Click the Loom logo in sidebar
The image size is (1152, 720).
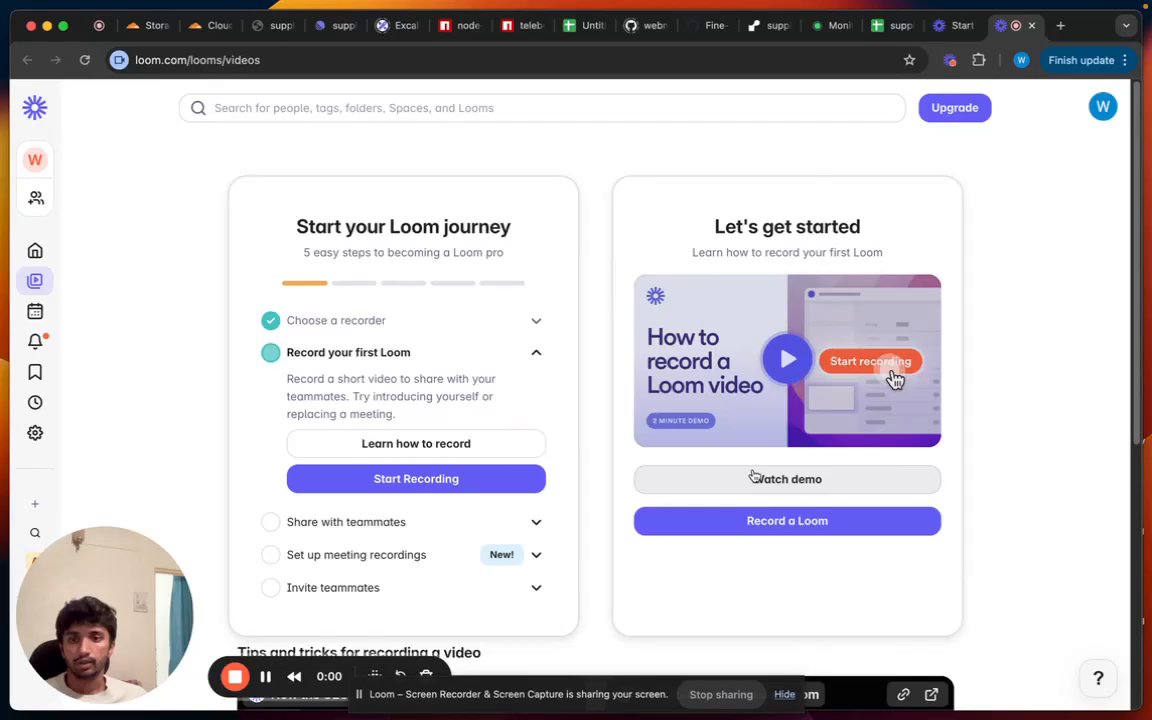point(35,108)
